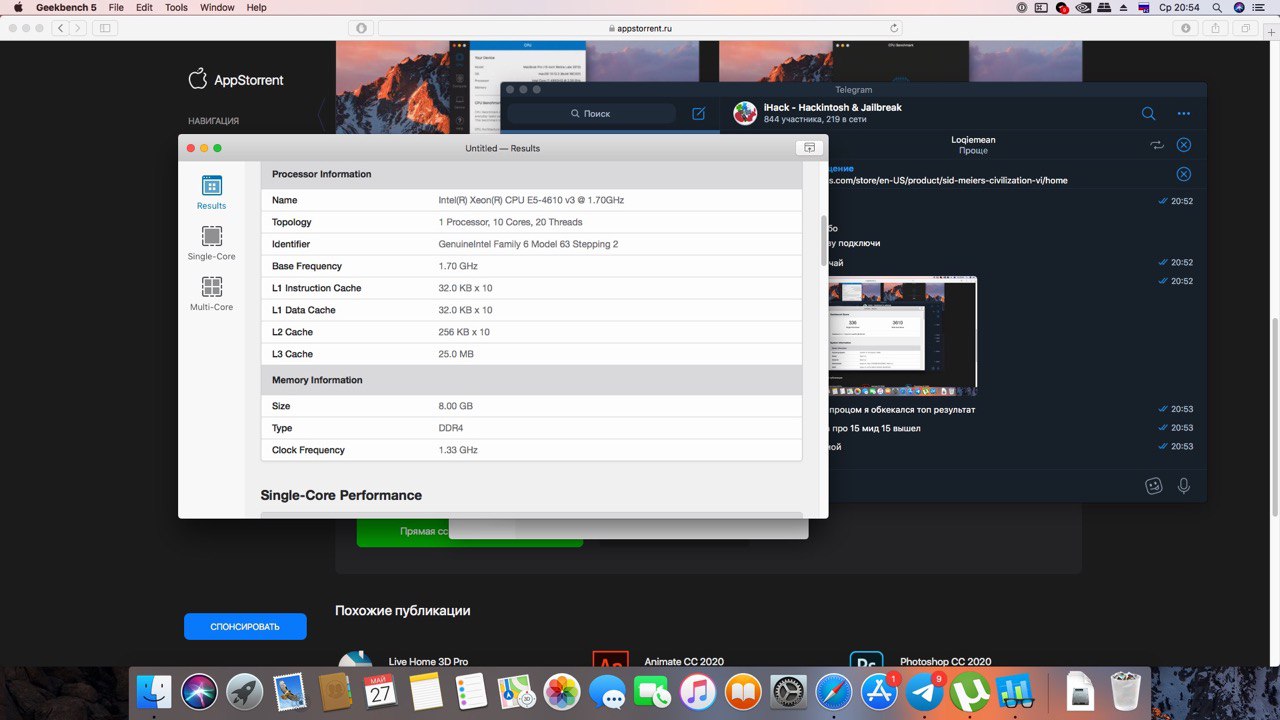Dismiss the pinned message in Telegram

1184,174
